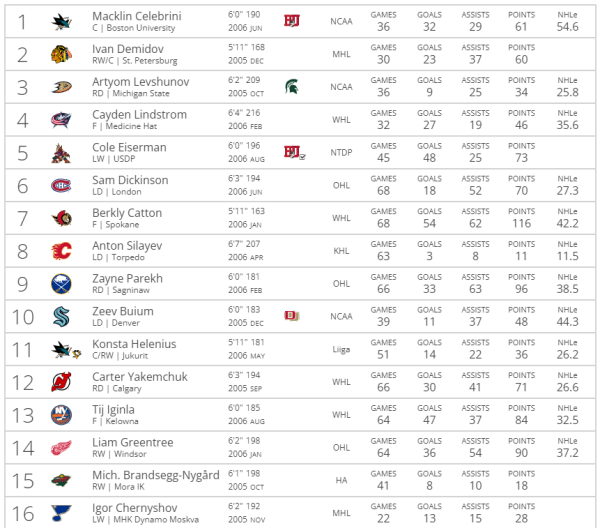Open Tij Iginla player link
Viewport: 600px width, 528px height.
[x=113, y=410]
